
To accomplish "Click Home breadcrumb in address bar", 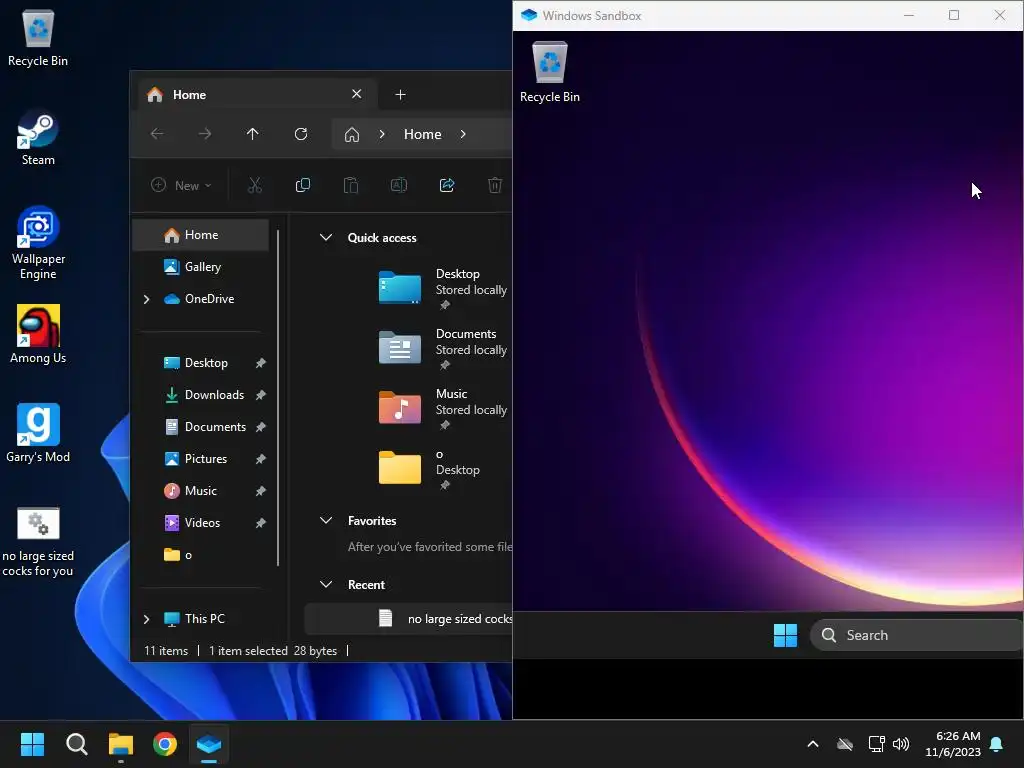I will coord(423,135).
